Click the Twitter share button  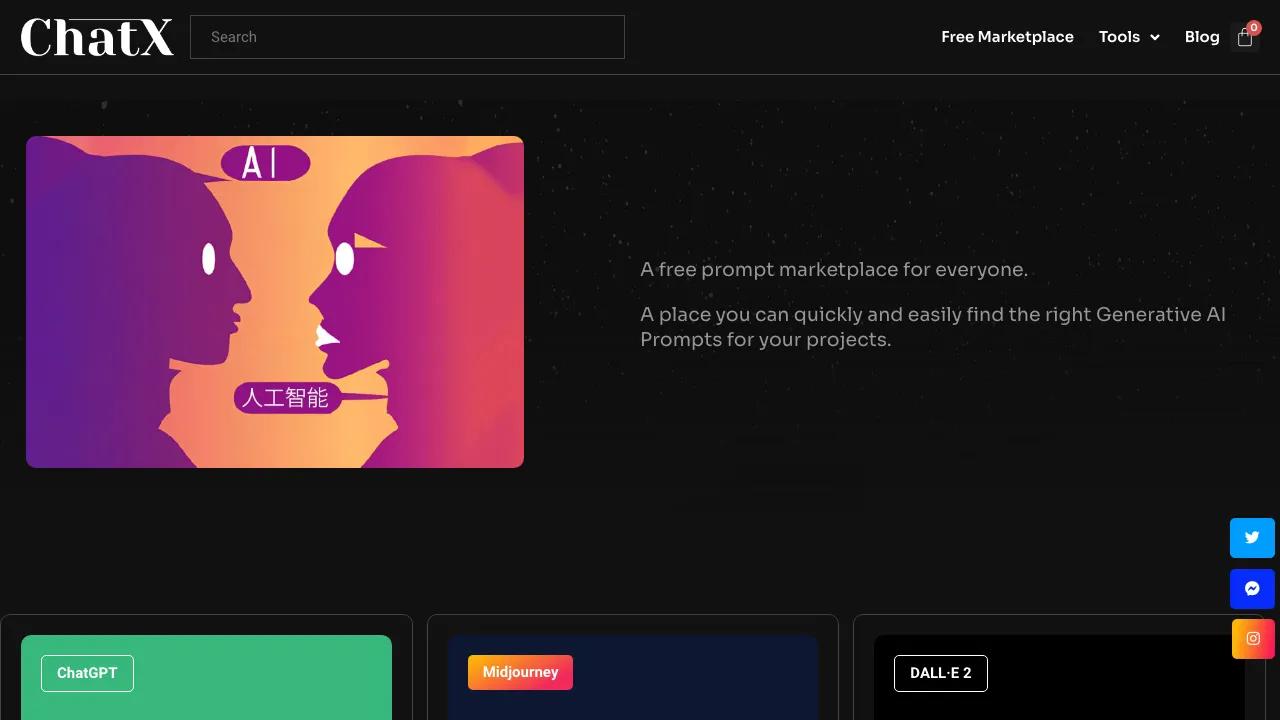click(1252, 538)
